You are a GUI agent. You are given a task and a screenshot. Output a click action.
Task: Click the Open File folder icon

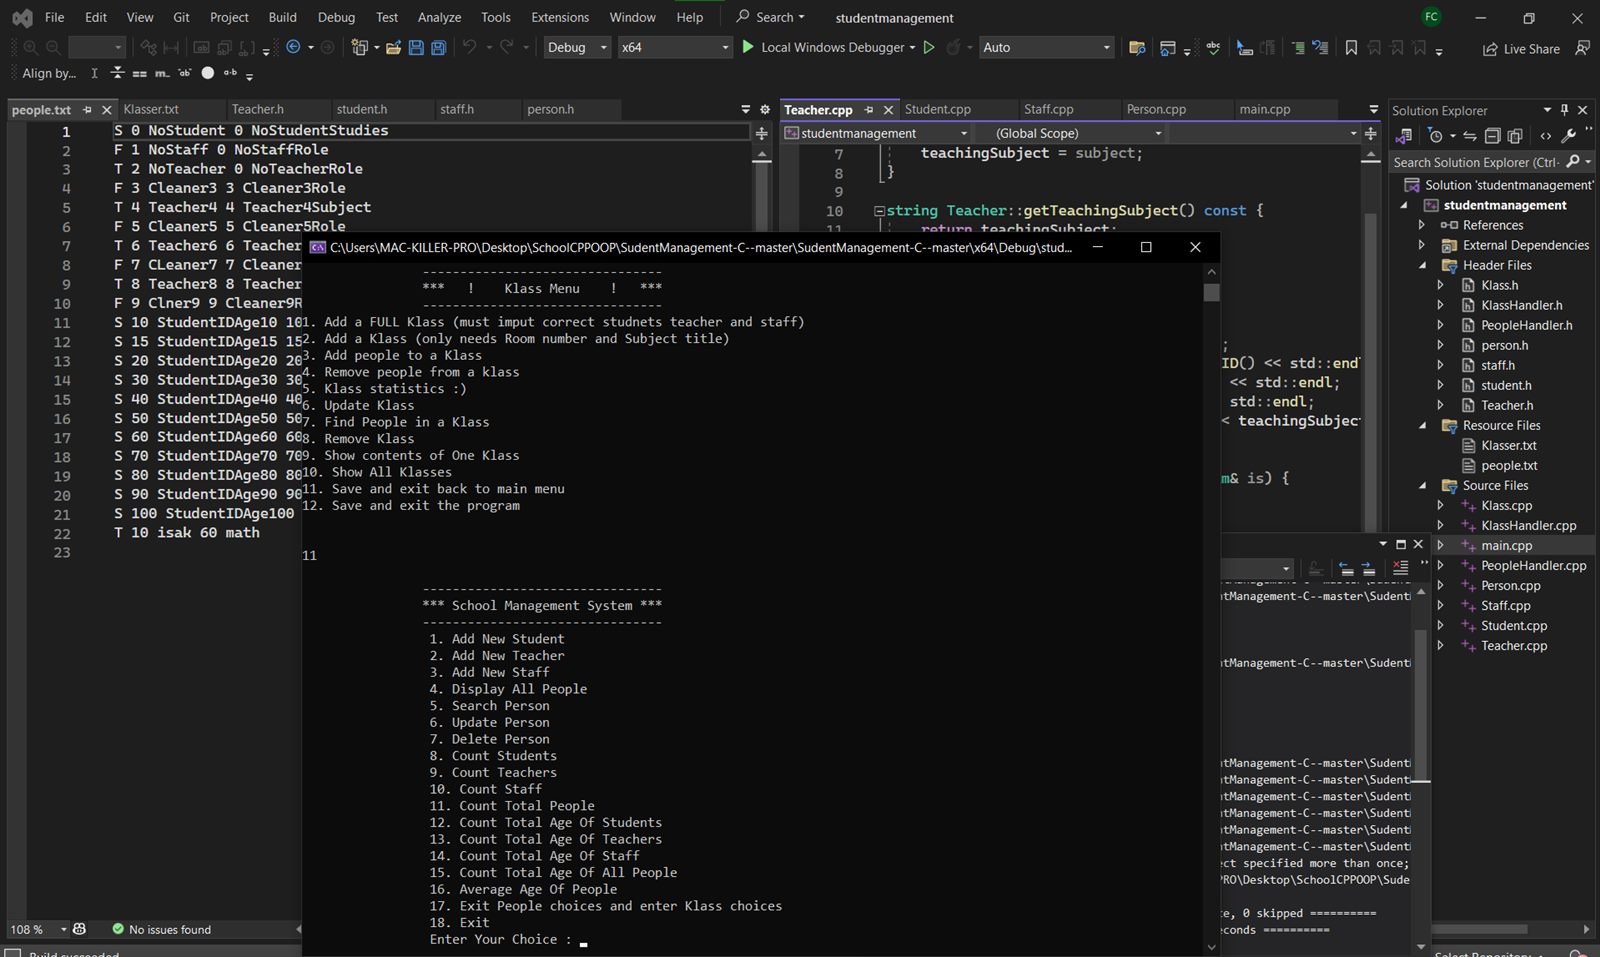click(393, 47)
